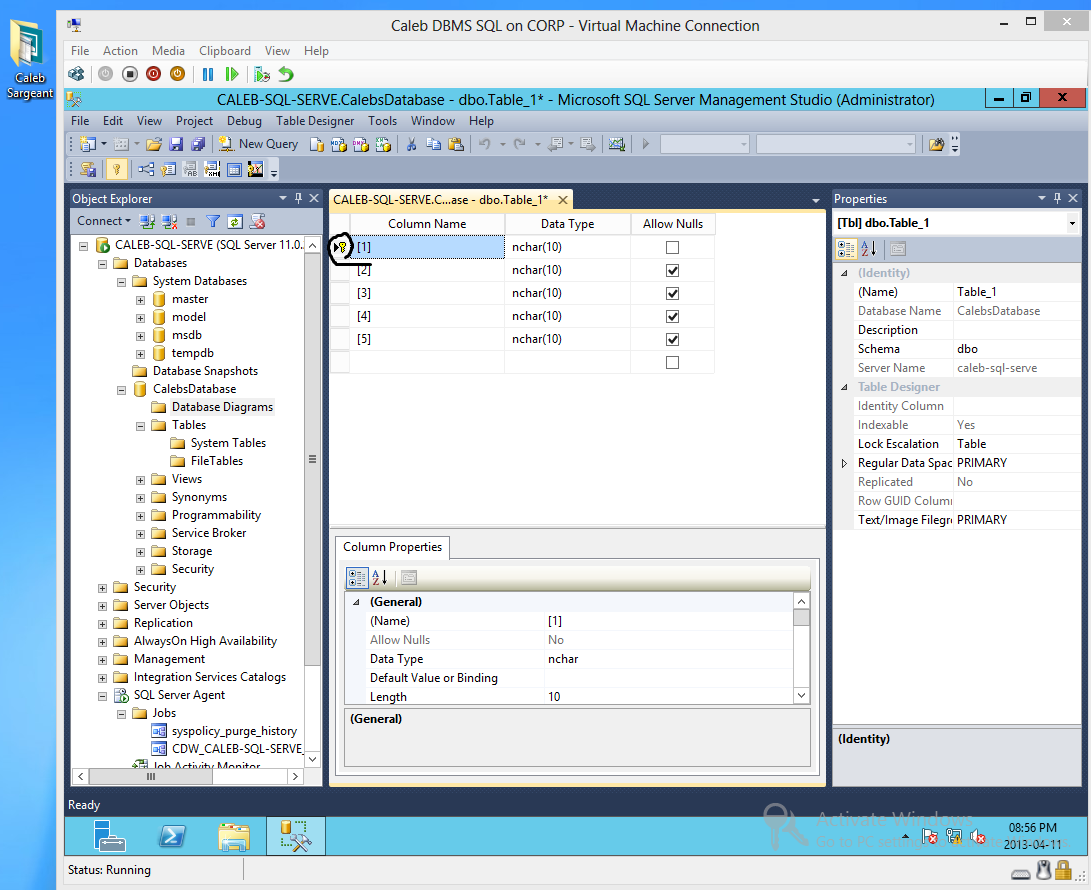
Task: Toggle Categorized view in Properties panel
Action: point(846,248)
